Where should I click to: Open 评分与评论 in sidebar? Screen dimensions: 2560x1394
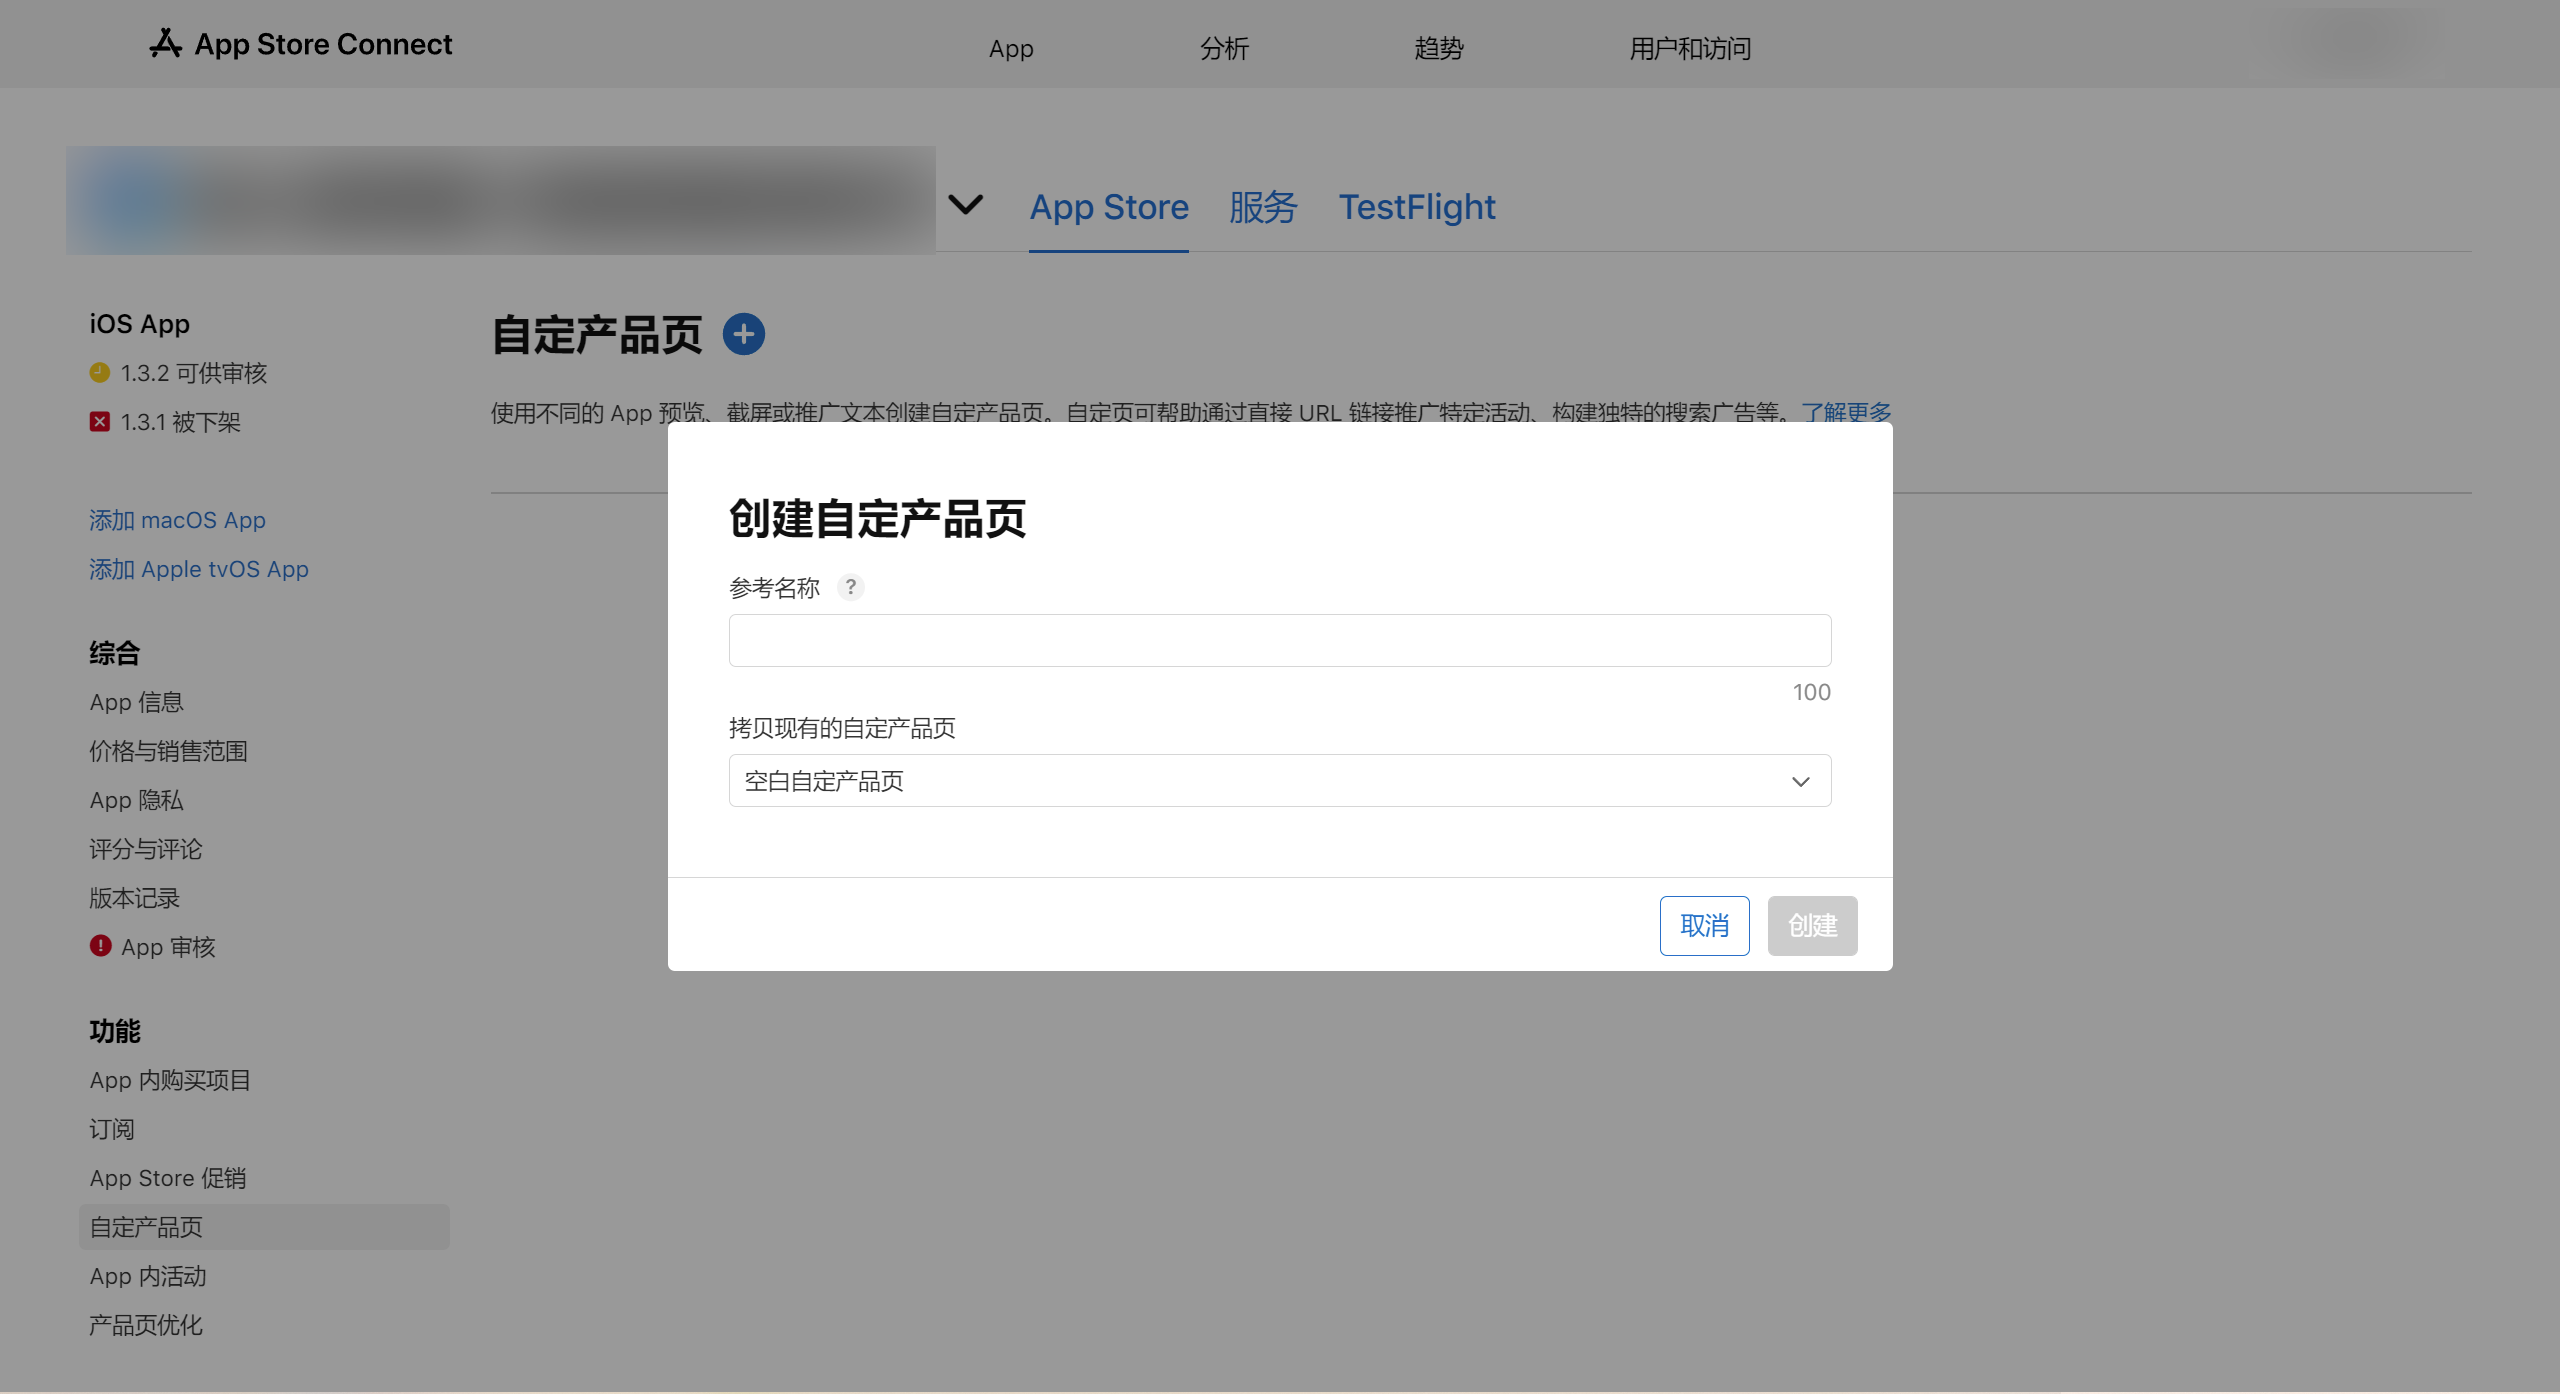pos(145,849)
